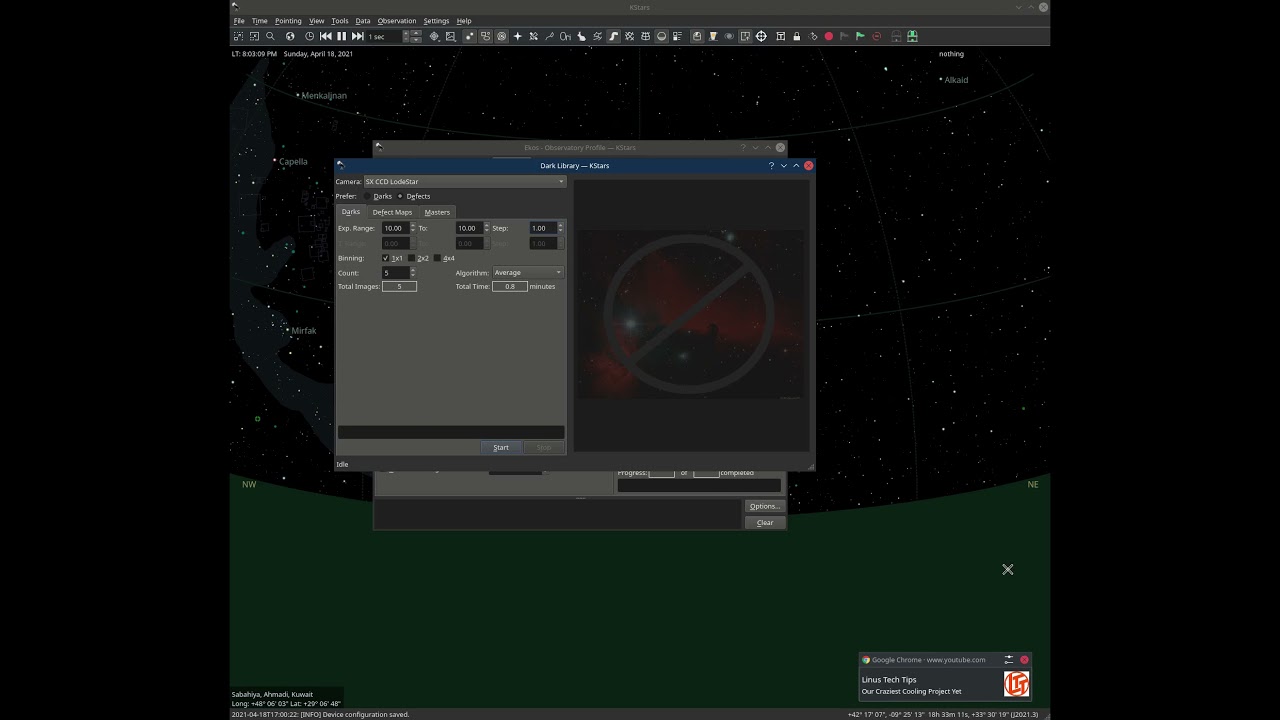The height and width of the screenshot is (720, 1280).
Task: Click the magnifier Find Object toolbar icon
Action: (270, 36)
